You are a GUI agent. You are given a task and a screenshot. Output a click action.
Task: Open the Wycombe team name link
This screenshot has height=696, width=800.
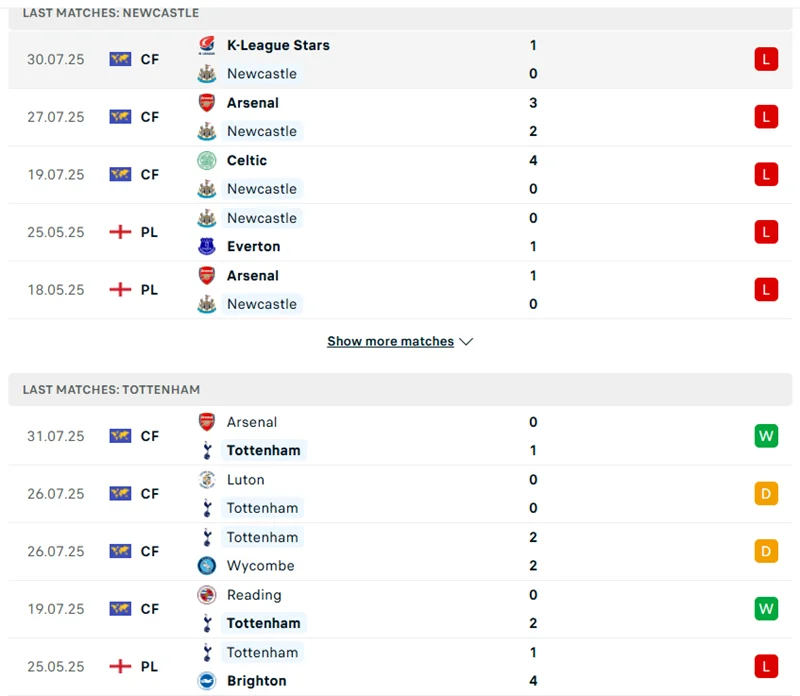pyautogui.click(x=260, y=565)
